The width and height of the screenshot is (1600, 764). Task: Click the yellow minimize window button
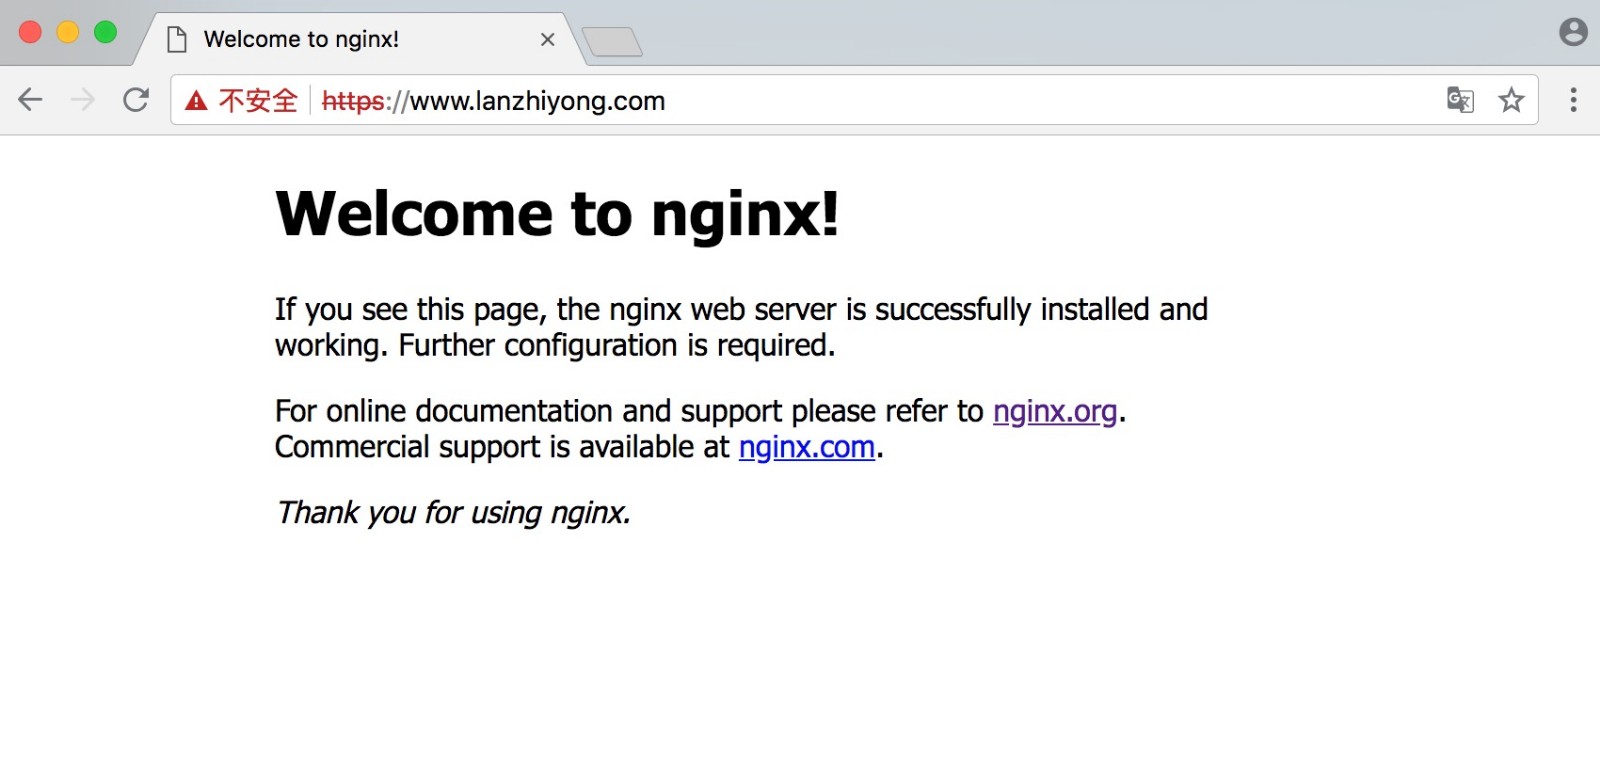coord(68,32)
